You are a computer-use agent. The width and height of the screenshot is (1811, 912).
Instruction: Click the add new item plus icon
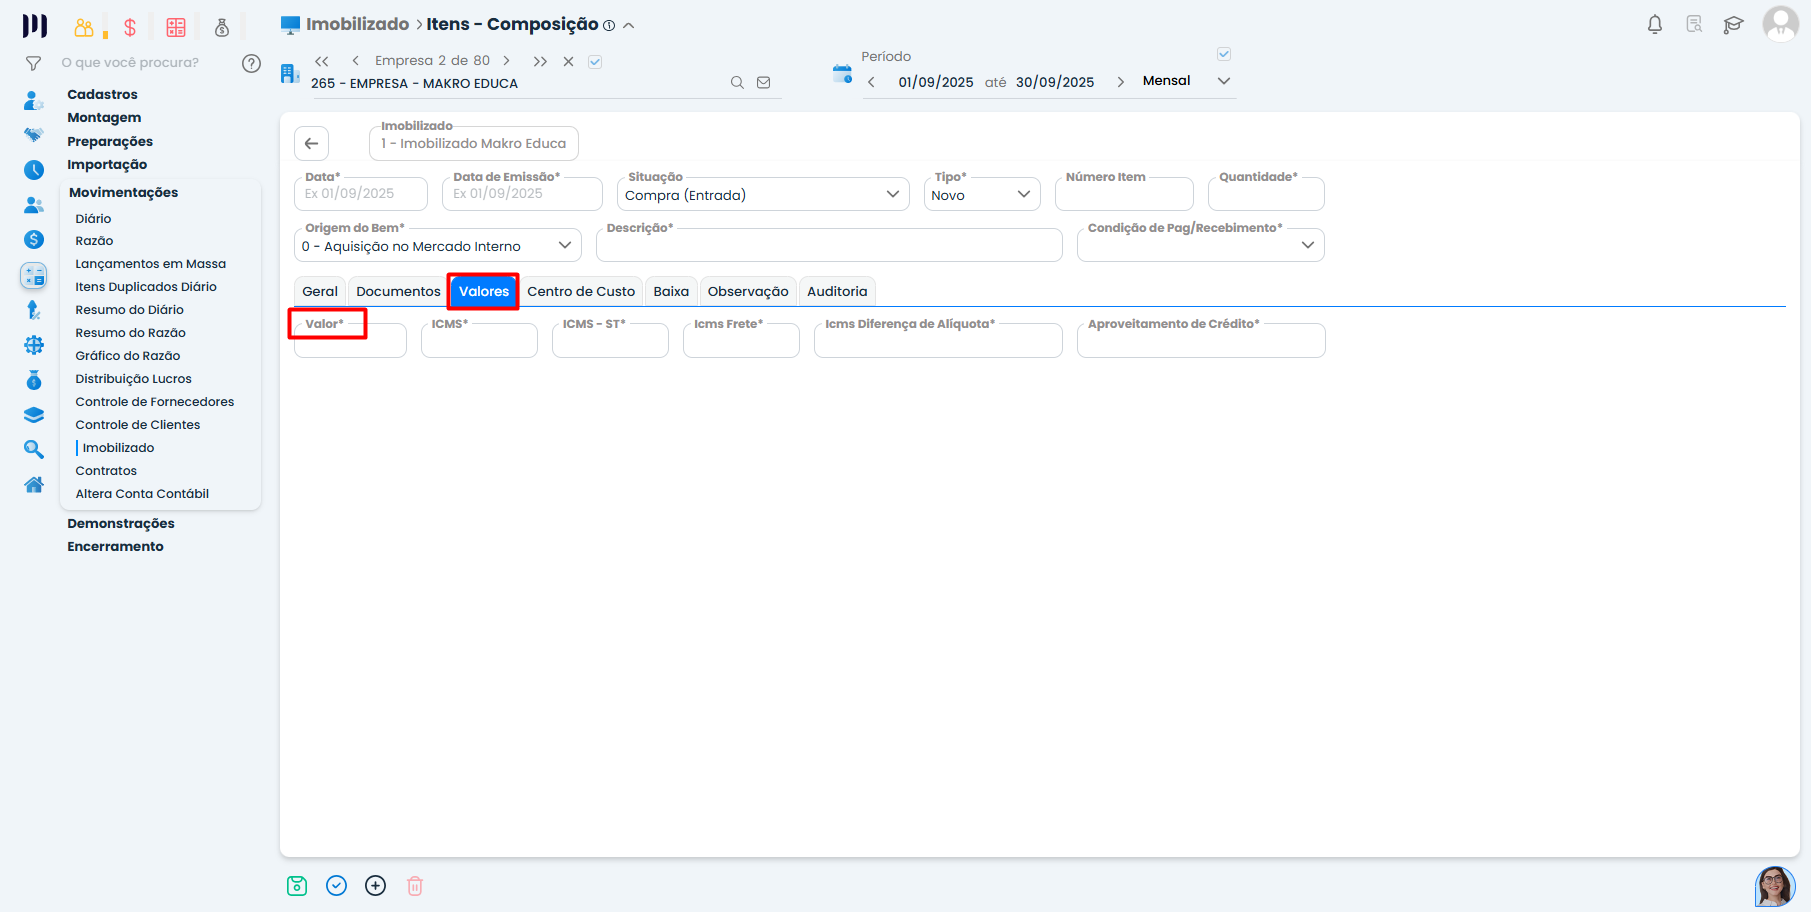tap(375, 886)
